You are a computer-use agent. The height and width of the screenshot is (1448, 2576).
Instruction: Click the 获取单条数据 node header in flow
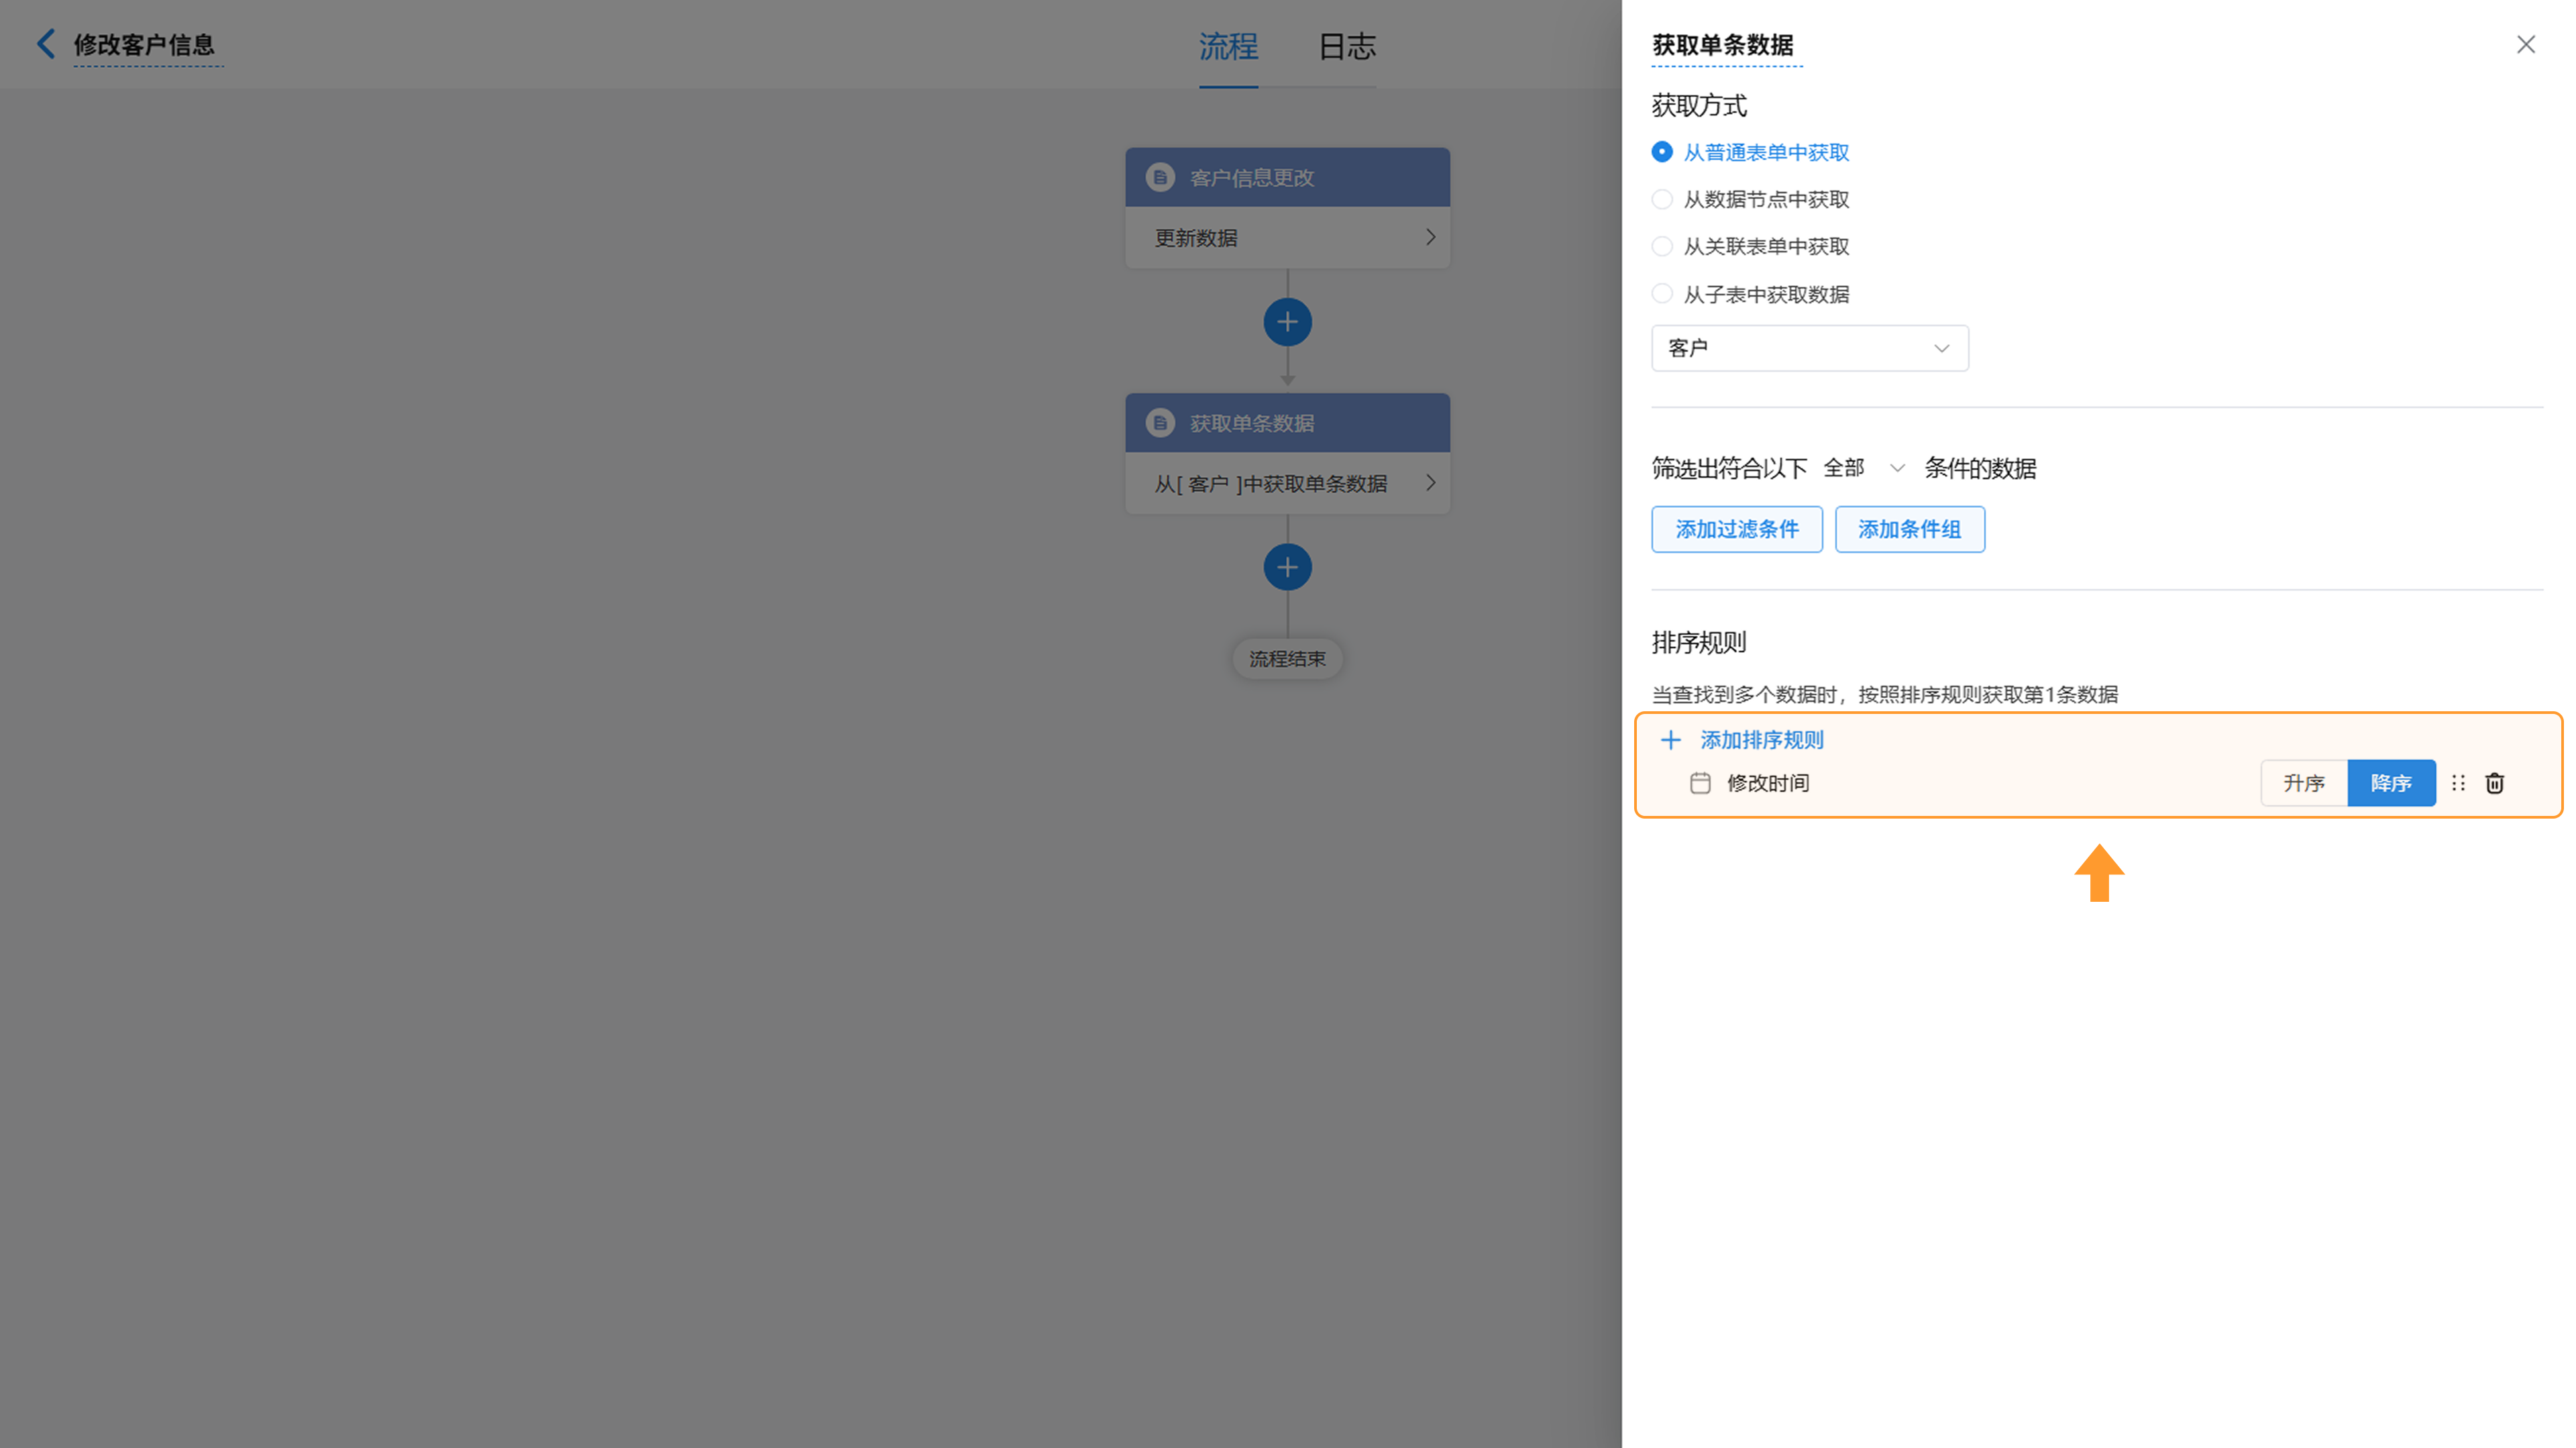[x=1287, y=423]
